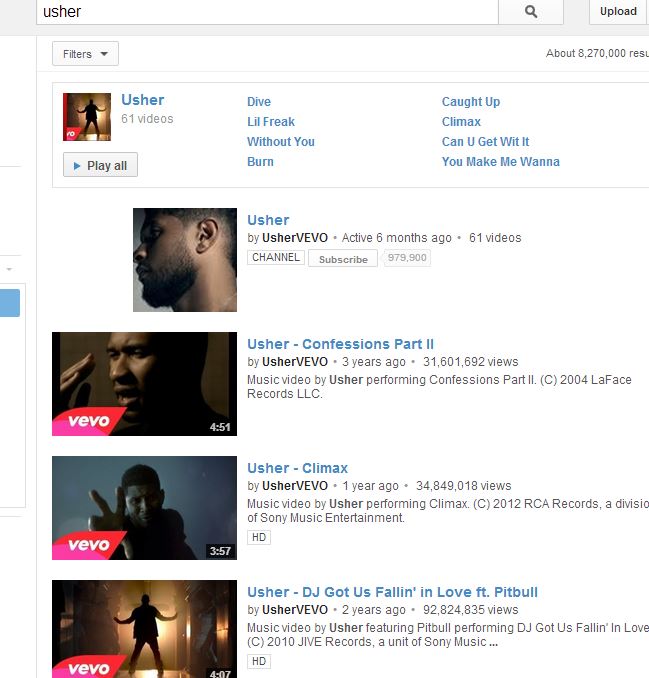Viewport: 649px width, 678px height.
Task: Click the magnifying glass search button
Action: click(x=531, y=12)
